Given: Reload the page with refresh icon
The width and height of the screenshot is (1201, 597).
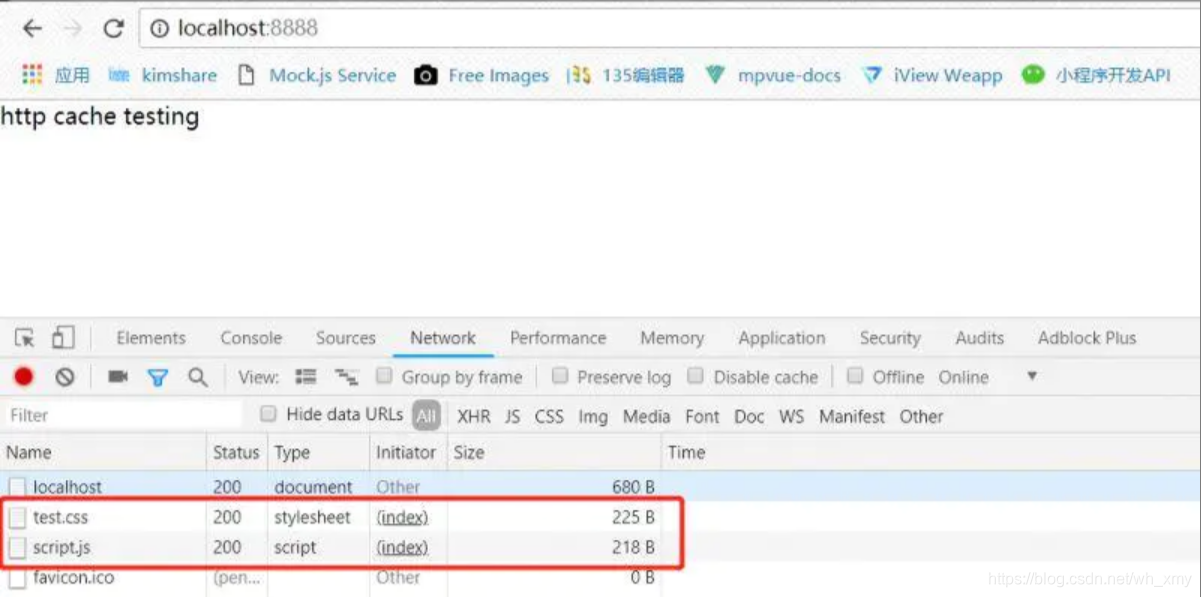Looking at the screenshot, I should click(114, 28).
